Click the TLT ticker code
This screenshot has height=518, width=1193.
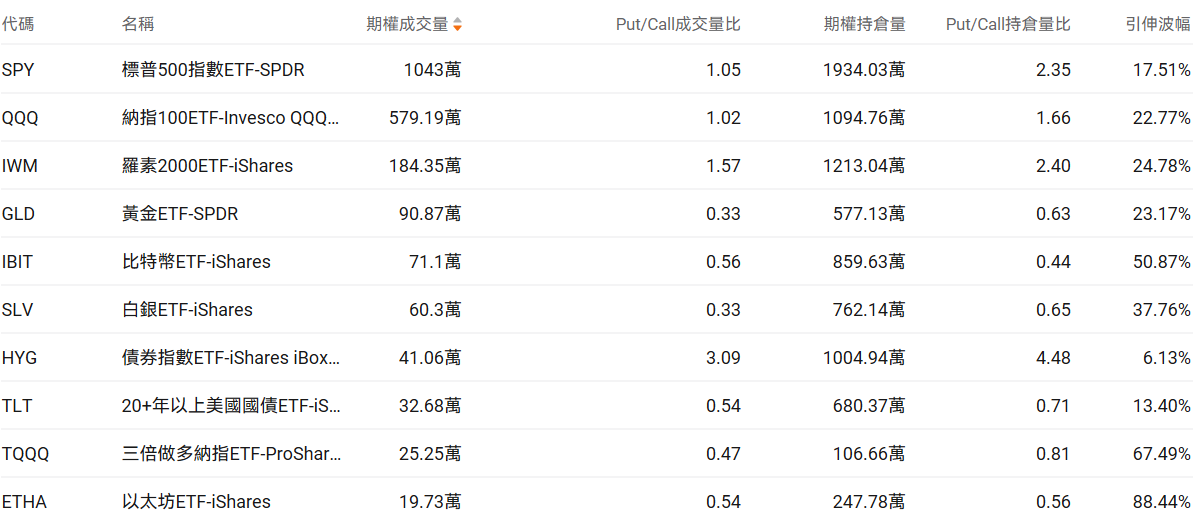pos(17,406)
